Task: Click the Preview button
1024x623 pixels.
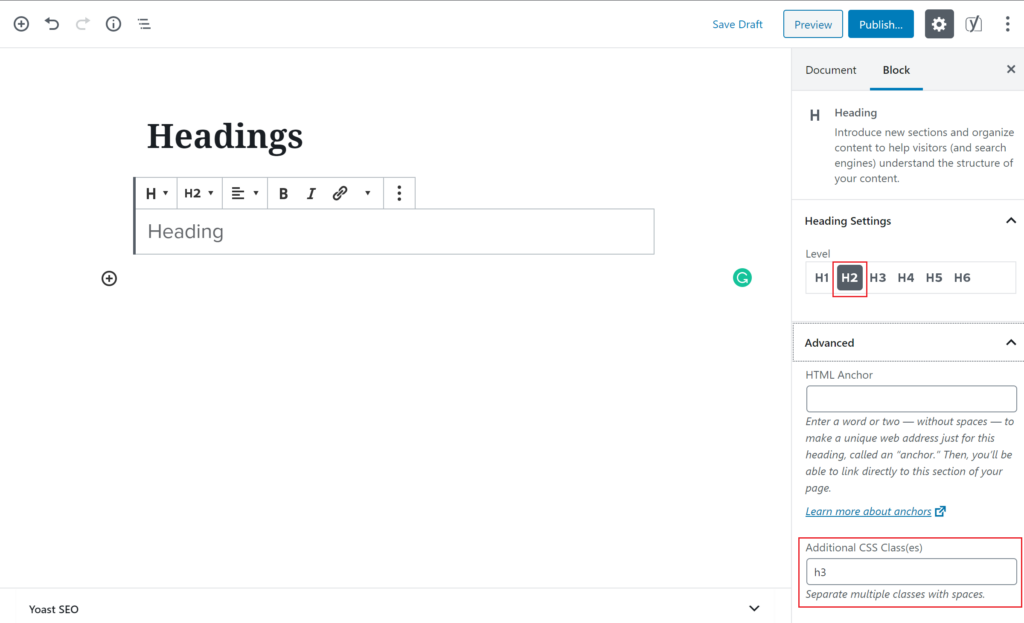Action: [813, 24]
